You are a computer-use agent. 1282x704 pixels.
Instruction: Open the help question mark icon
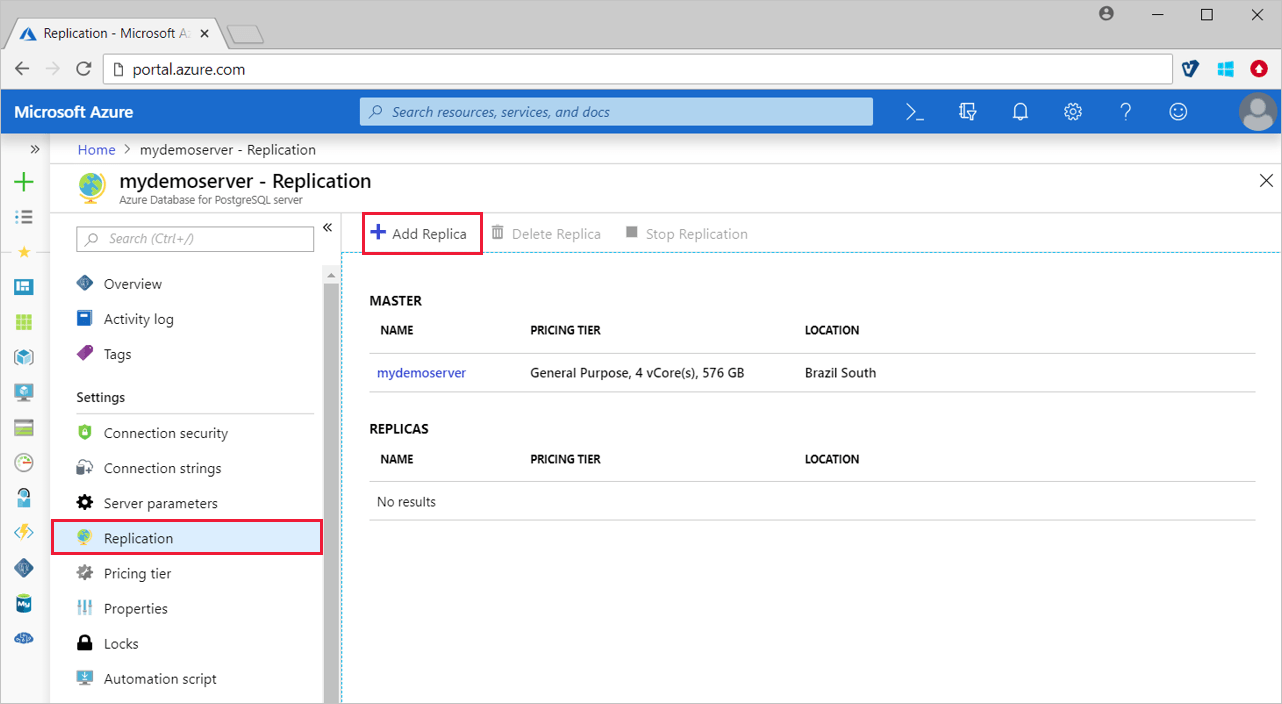tap(1125, 111)
